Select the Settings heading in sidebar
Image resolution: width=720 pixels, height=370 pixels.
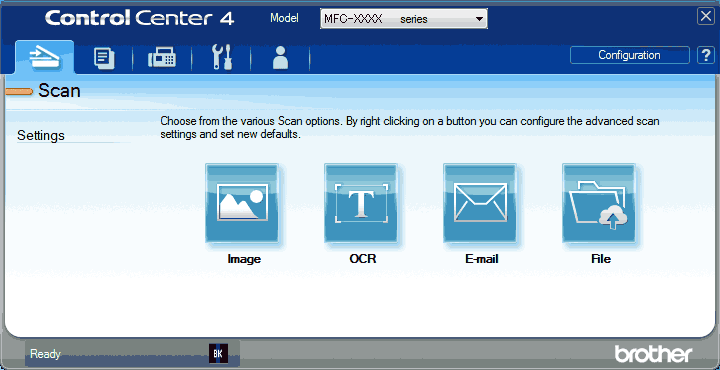pyautogui.click(x=41, y=136)
